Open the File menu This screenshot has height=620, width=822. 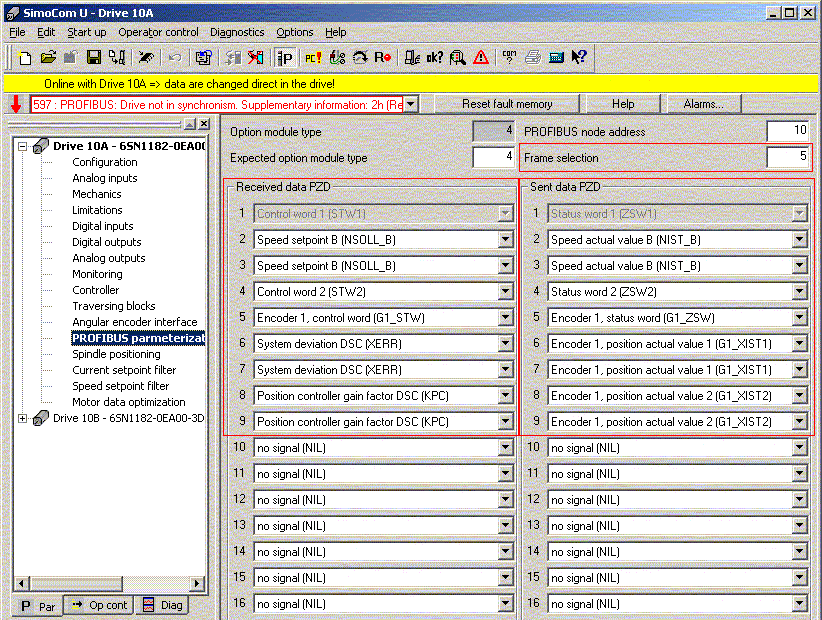pos(17,32)
